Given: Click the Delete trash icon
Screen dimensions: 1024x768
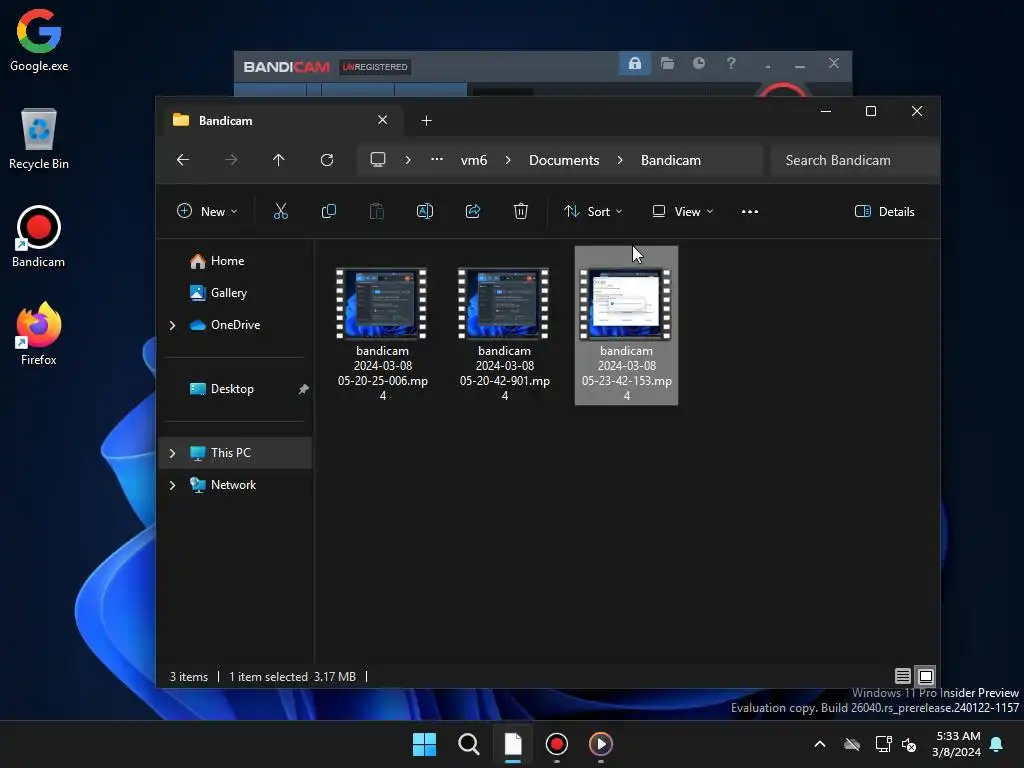Looking at the screenshot, I should (520, 211).
